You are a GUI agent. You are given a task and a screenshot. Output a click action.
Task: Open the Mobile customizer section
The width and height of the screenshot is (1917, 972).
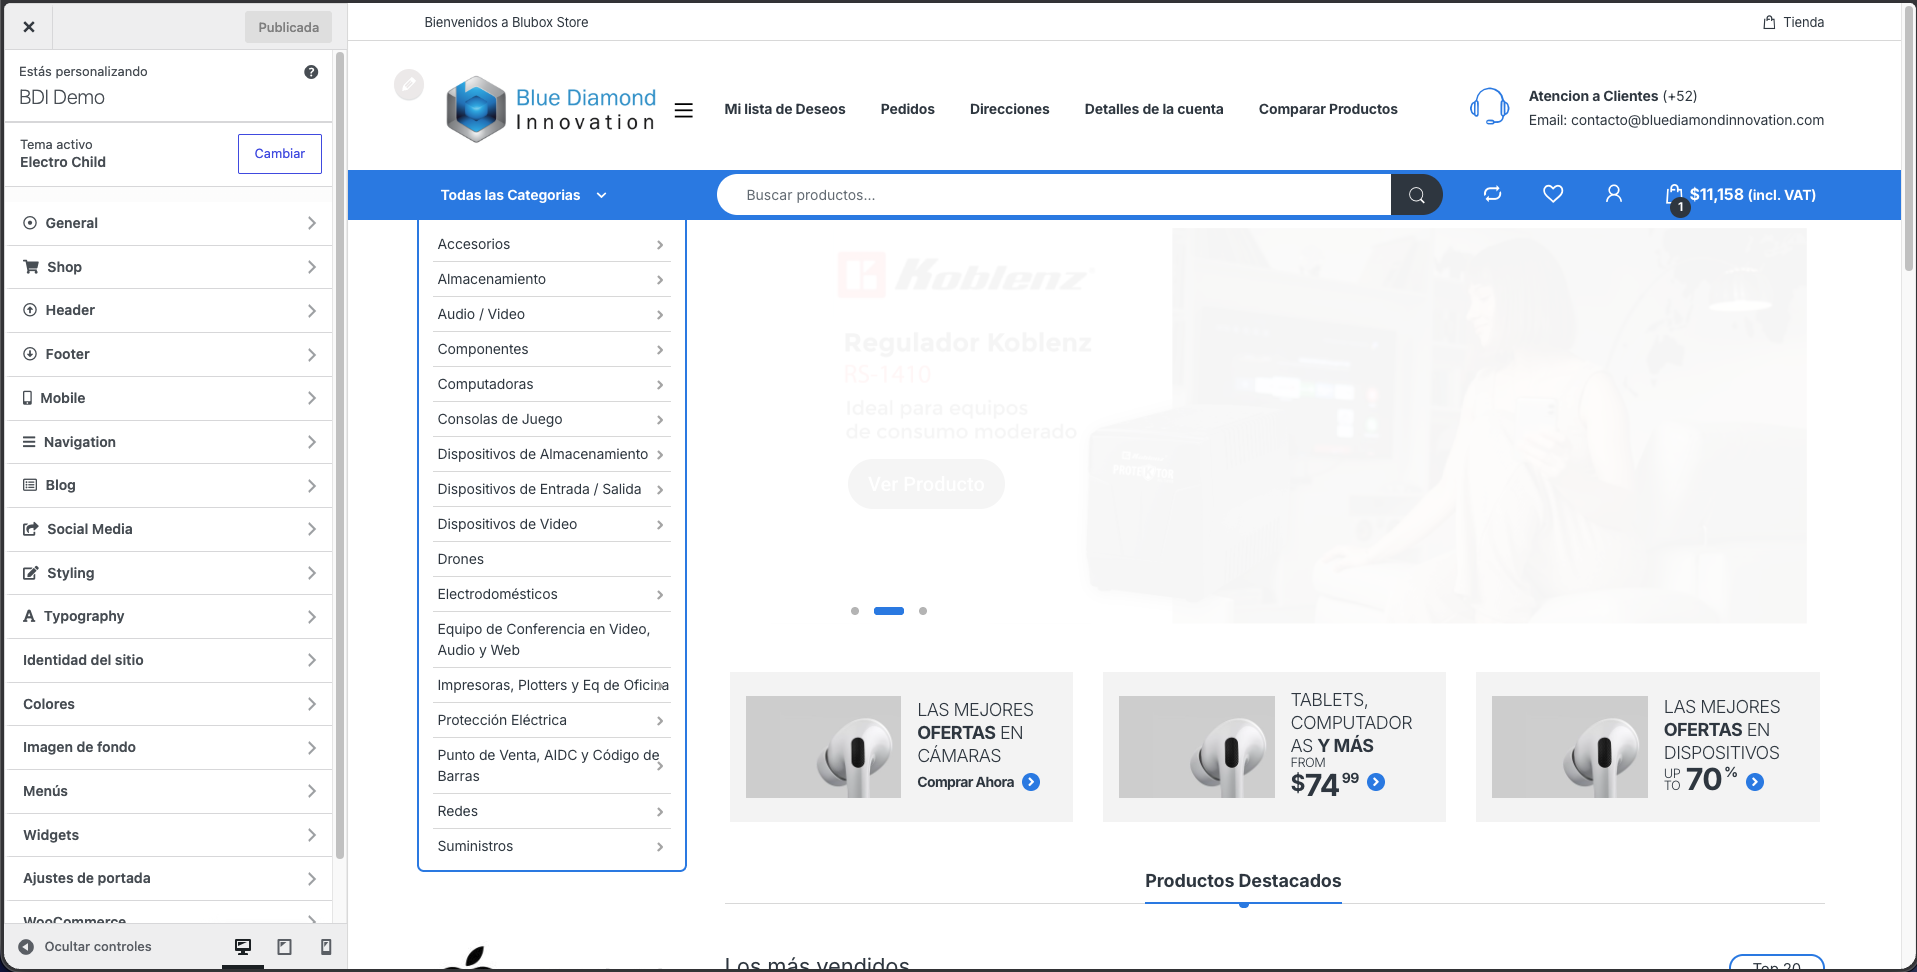click(x=170, y=398)
